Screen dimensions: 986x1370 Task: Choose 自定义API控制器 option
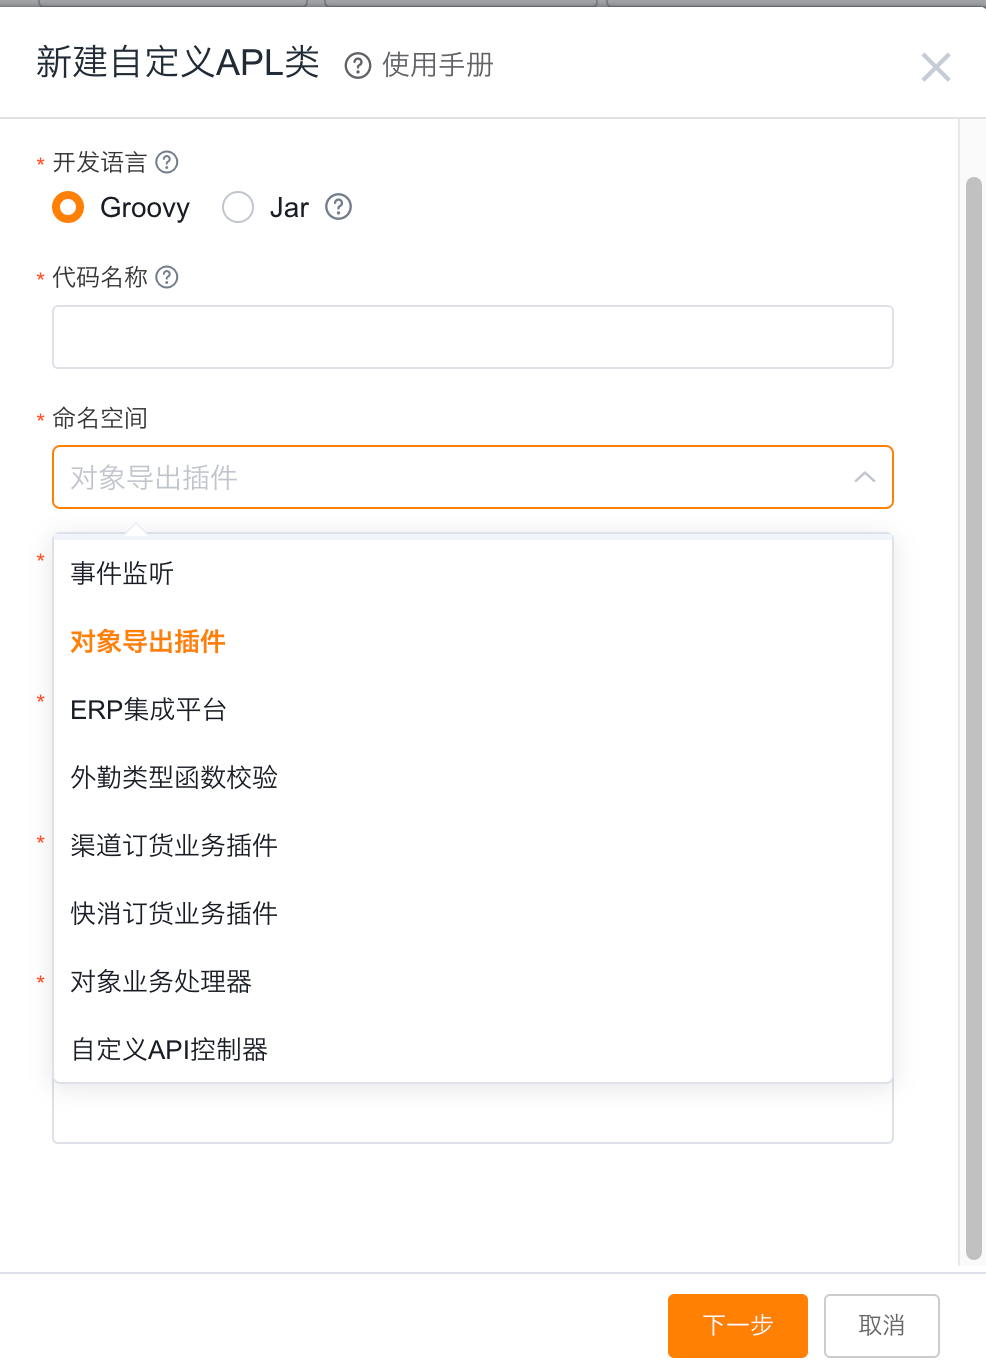pos(169,1050)
